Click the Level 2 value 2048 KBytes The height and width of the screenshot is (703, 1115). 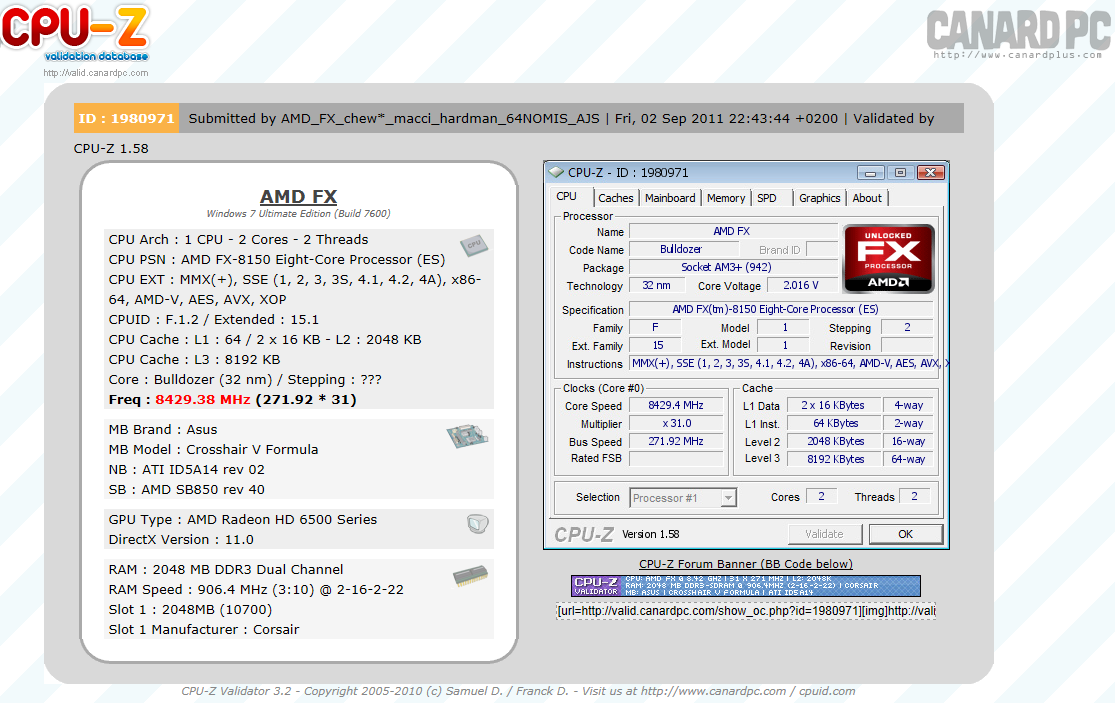point(833,441)
